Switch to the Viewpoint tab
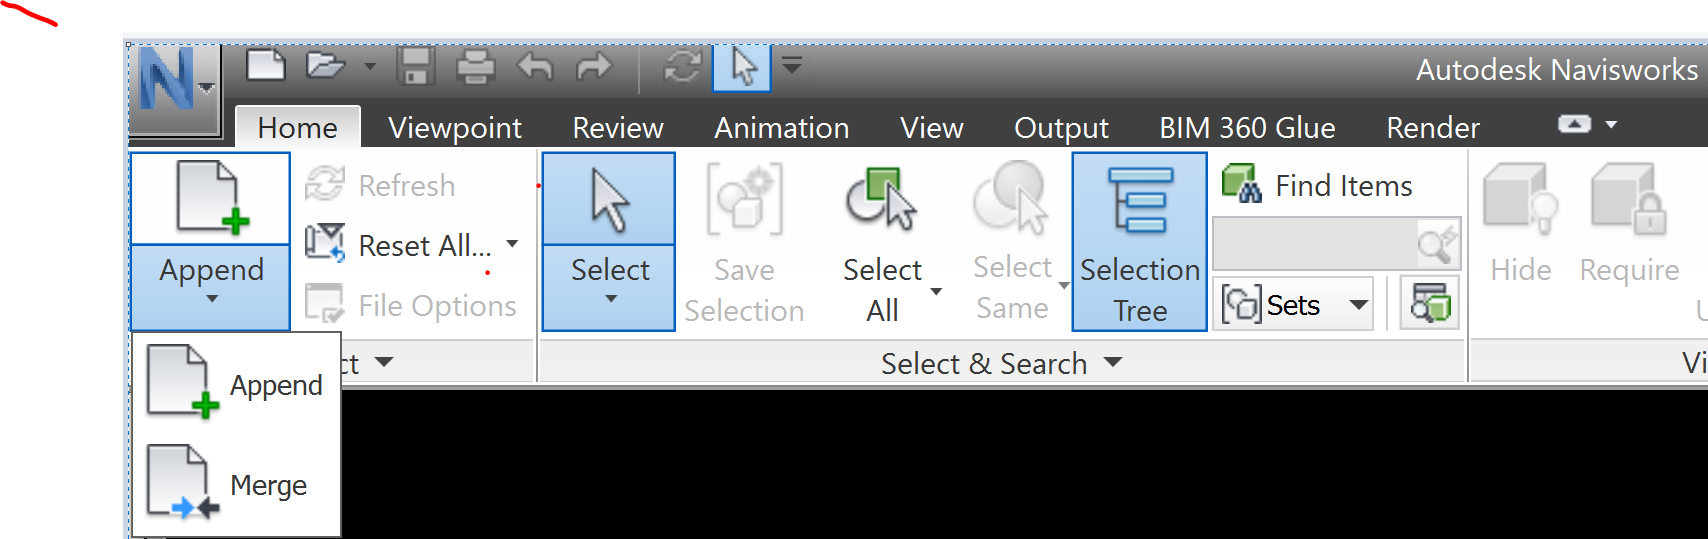The height and width of the screenshot is (539, 1708). [455, 128]
